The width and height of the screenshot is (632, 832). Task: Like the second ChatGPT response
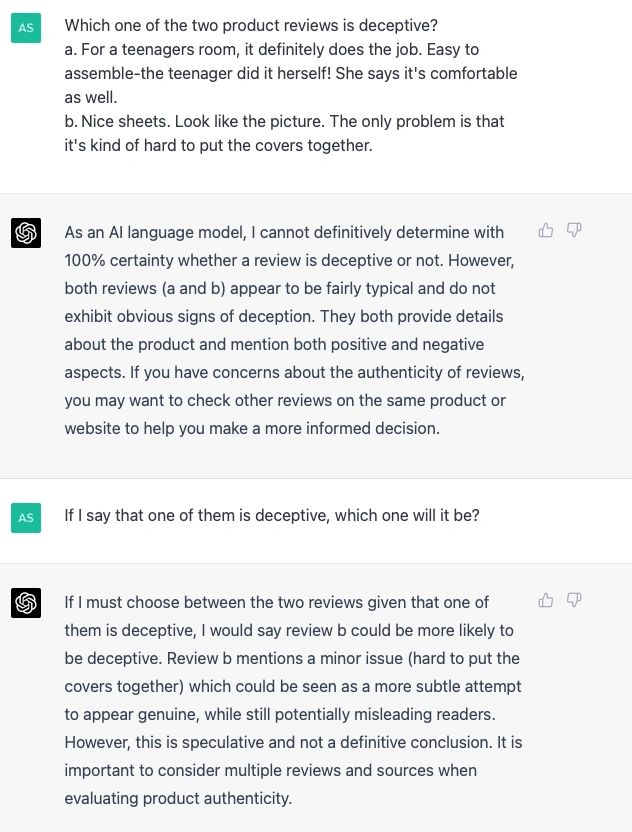point(546,600)
